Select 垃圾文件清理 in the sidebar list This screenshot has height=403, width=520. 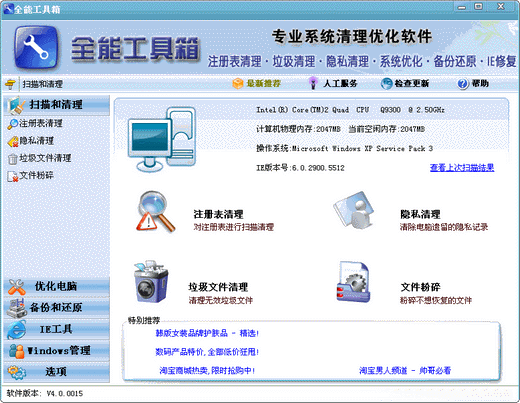39,158
